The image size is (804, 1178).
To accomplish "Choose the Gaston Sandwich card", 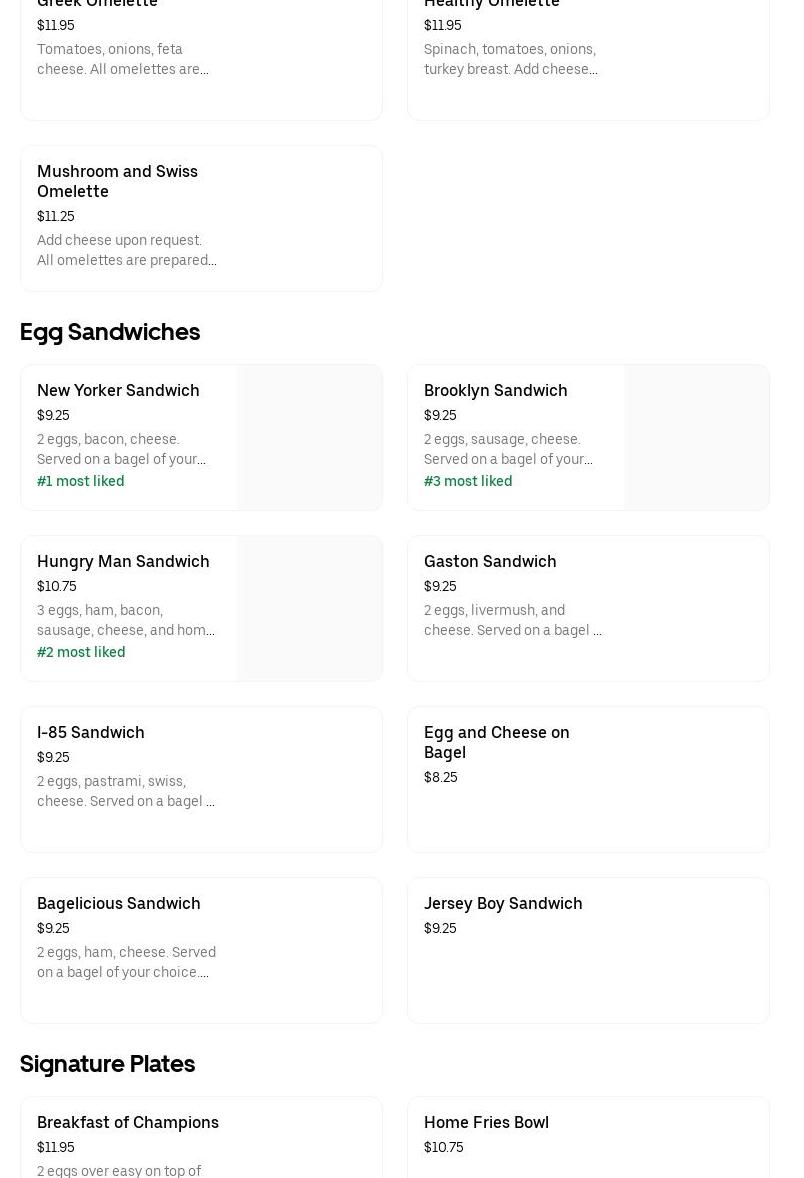I will 490,562.
